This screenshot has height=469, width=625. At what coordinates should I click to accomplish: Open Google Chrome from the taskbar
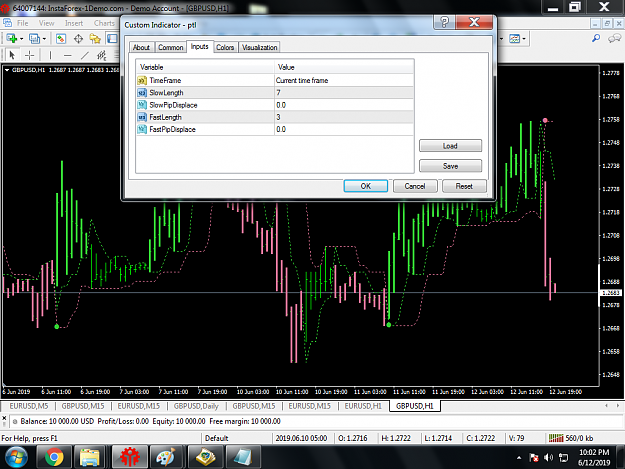click(53, 457)
